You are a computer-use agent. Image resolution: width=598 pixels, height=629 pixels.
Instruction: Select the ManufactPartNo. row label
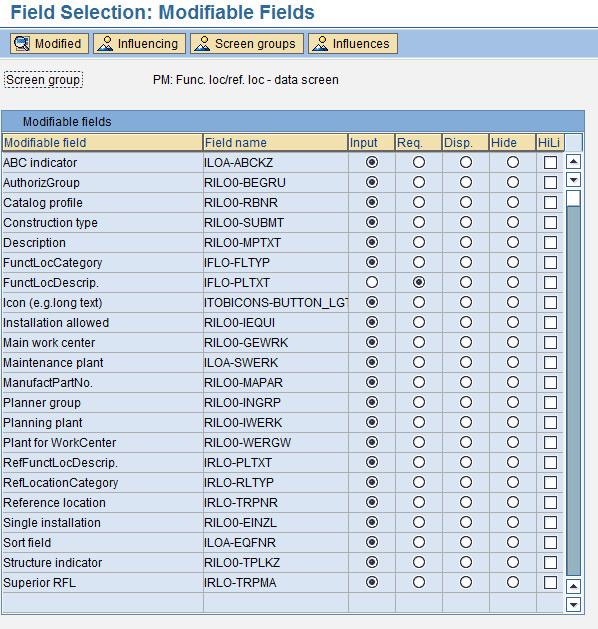(x=48, y=383)
